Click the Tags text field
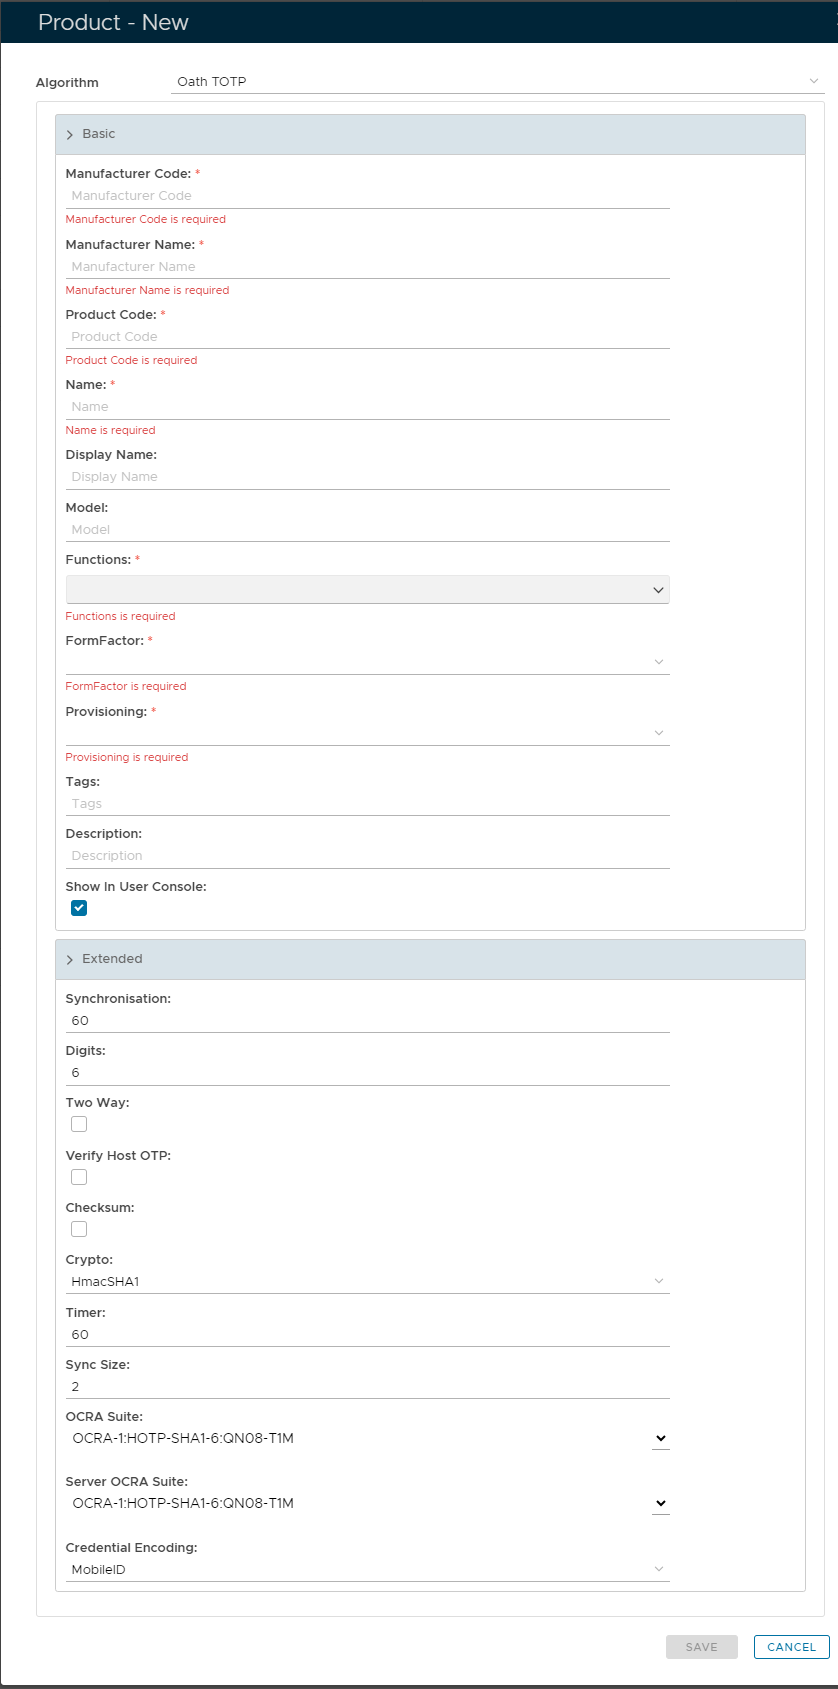 pyautogui.click(x=367, y=804)
